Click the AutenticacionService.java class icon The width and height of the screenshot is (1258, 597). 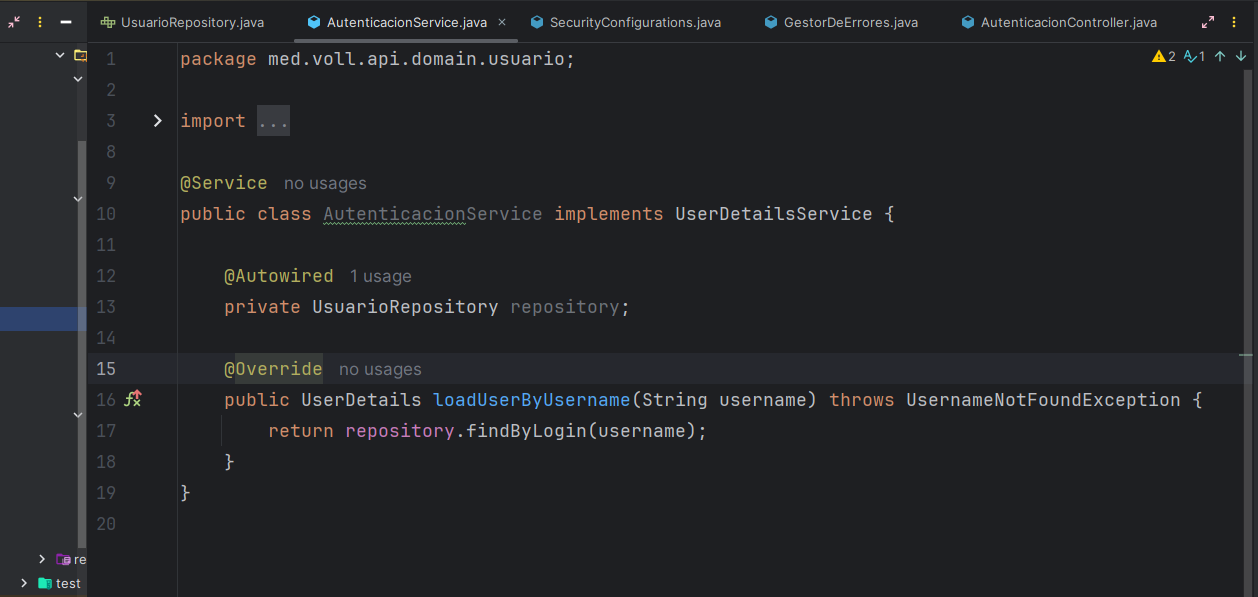click(314, 22)
